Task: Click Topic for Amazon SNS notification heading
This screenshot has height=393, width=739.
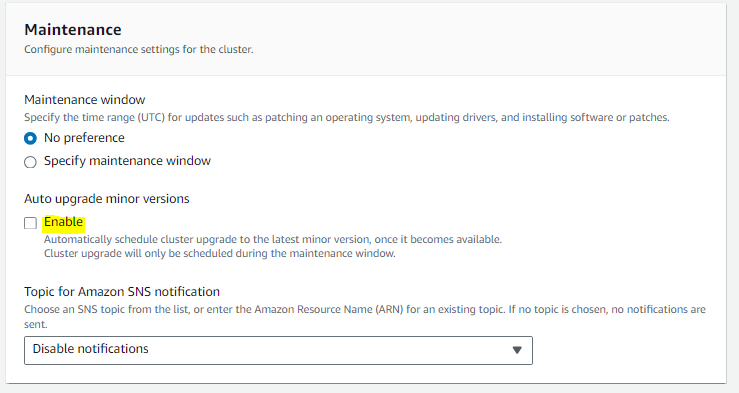Action: point(122,292)
